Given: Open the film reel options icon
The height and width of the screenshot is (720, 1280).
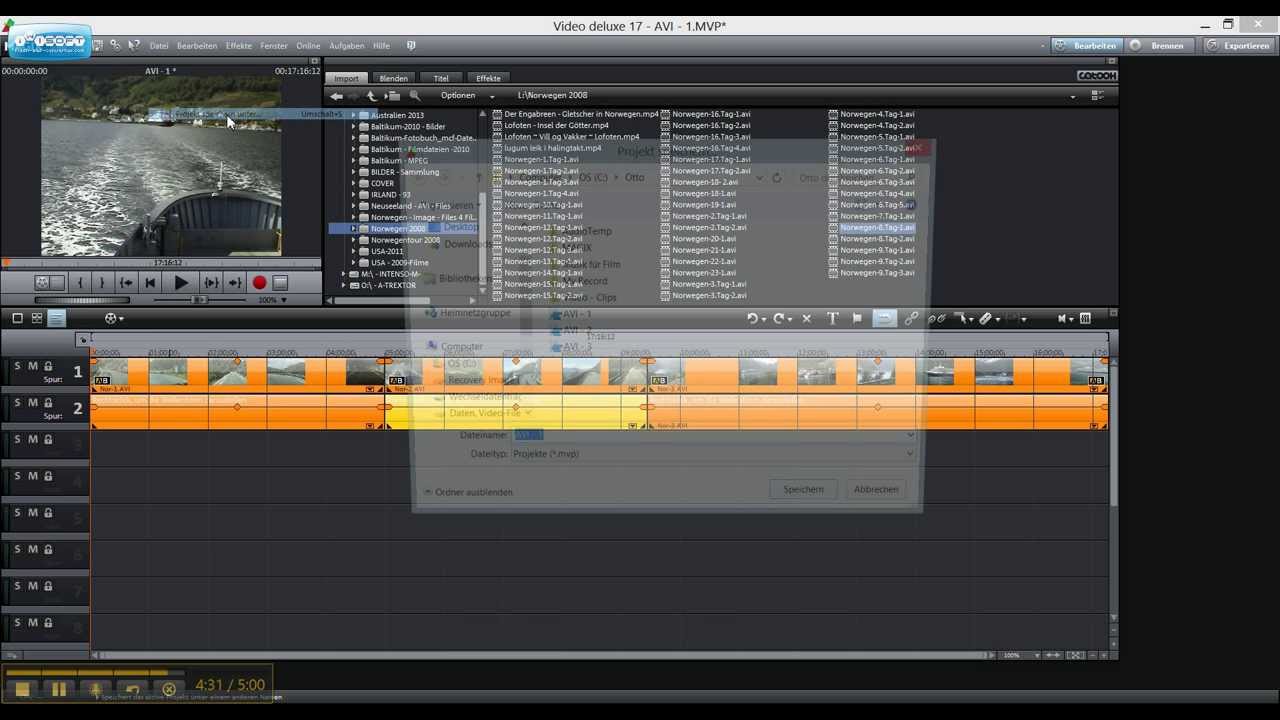Looking at the screenshot, I should (x=110, y=318).
